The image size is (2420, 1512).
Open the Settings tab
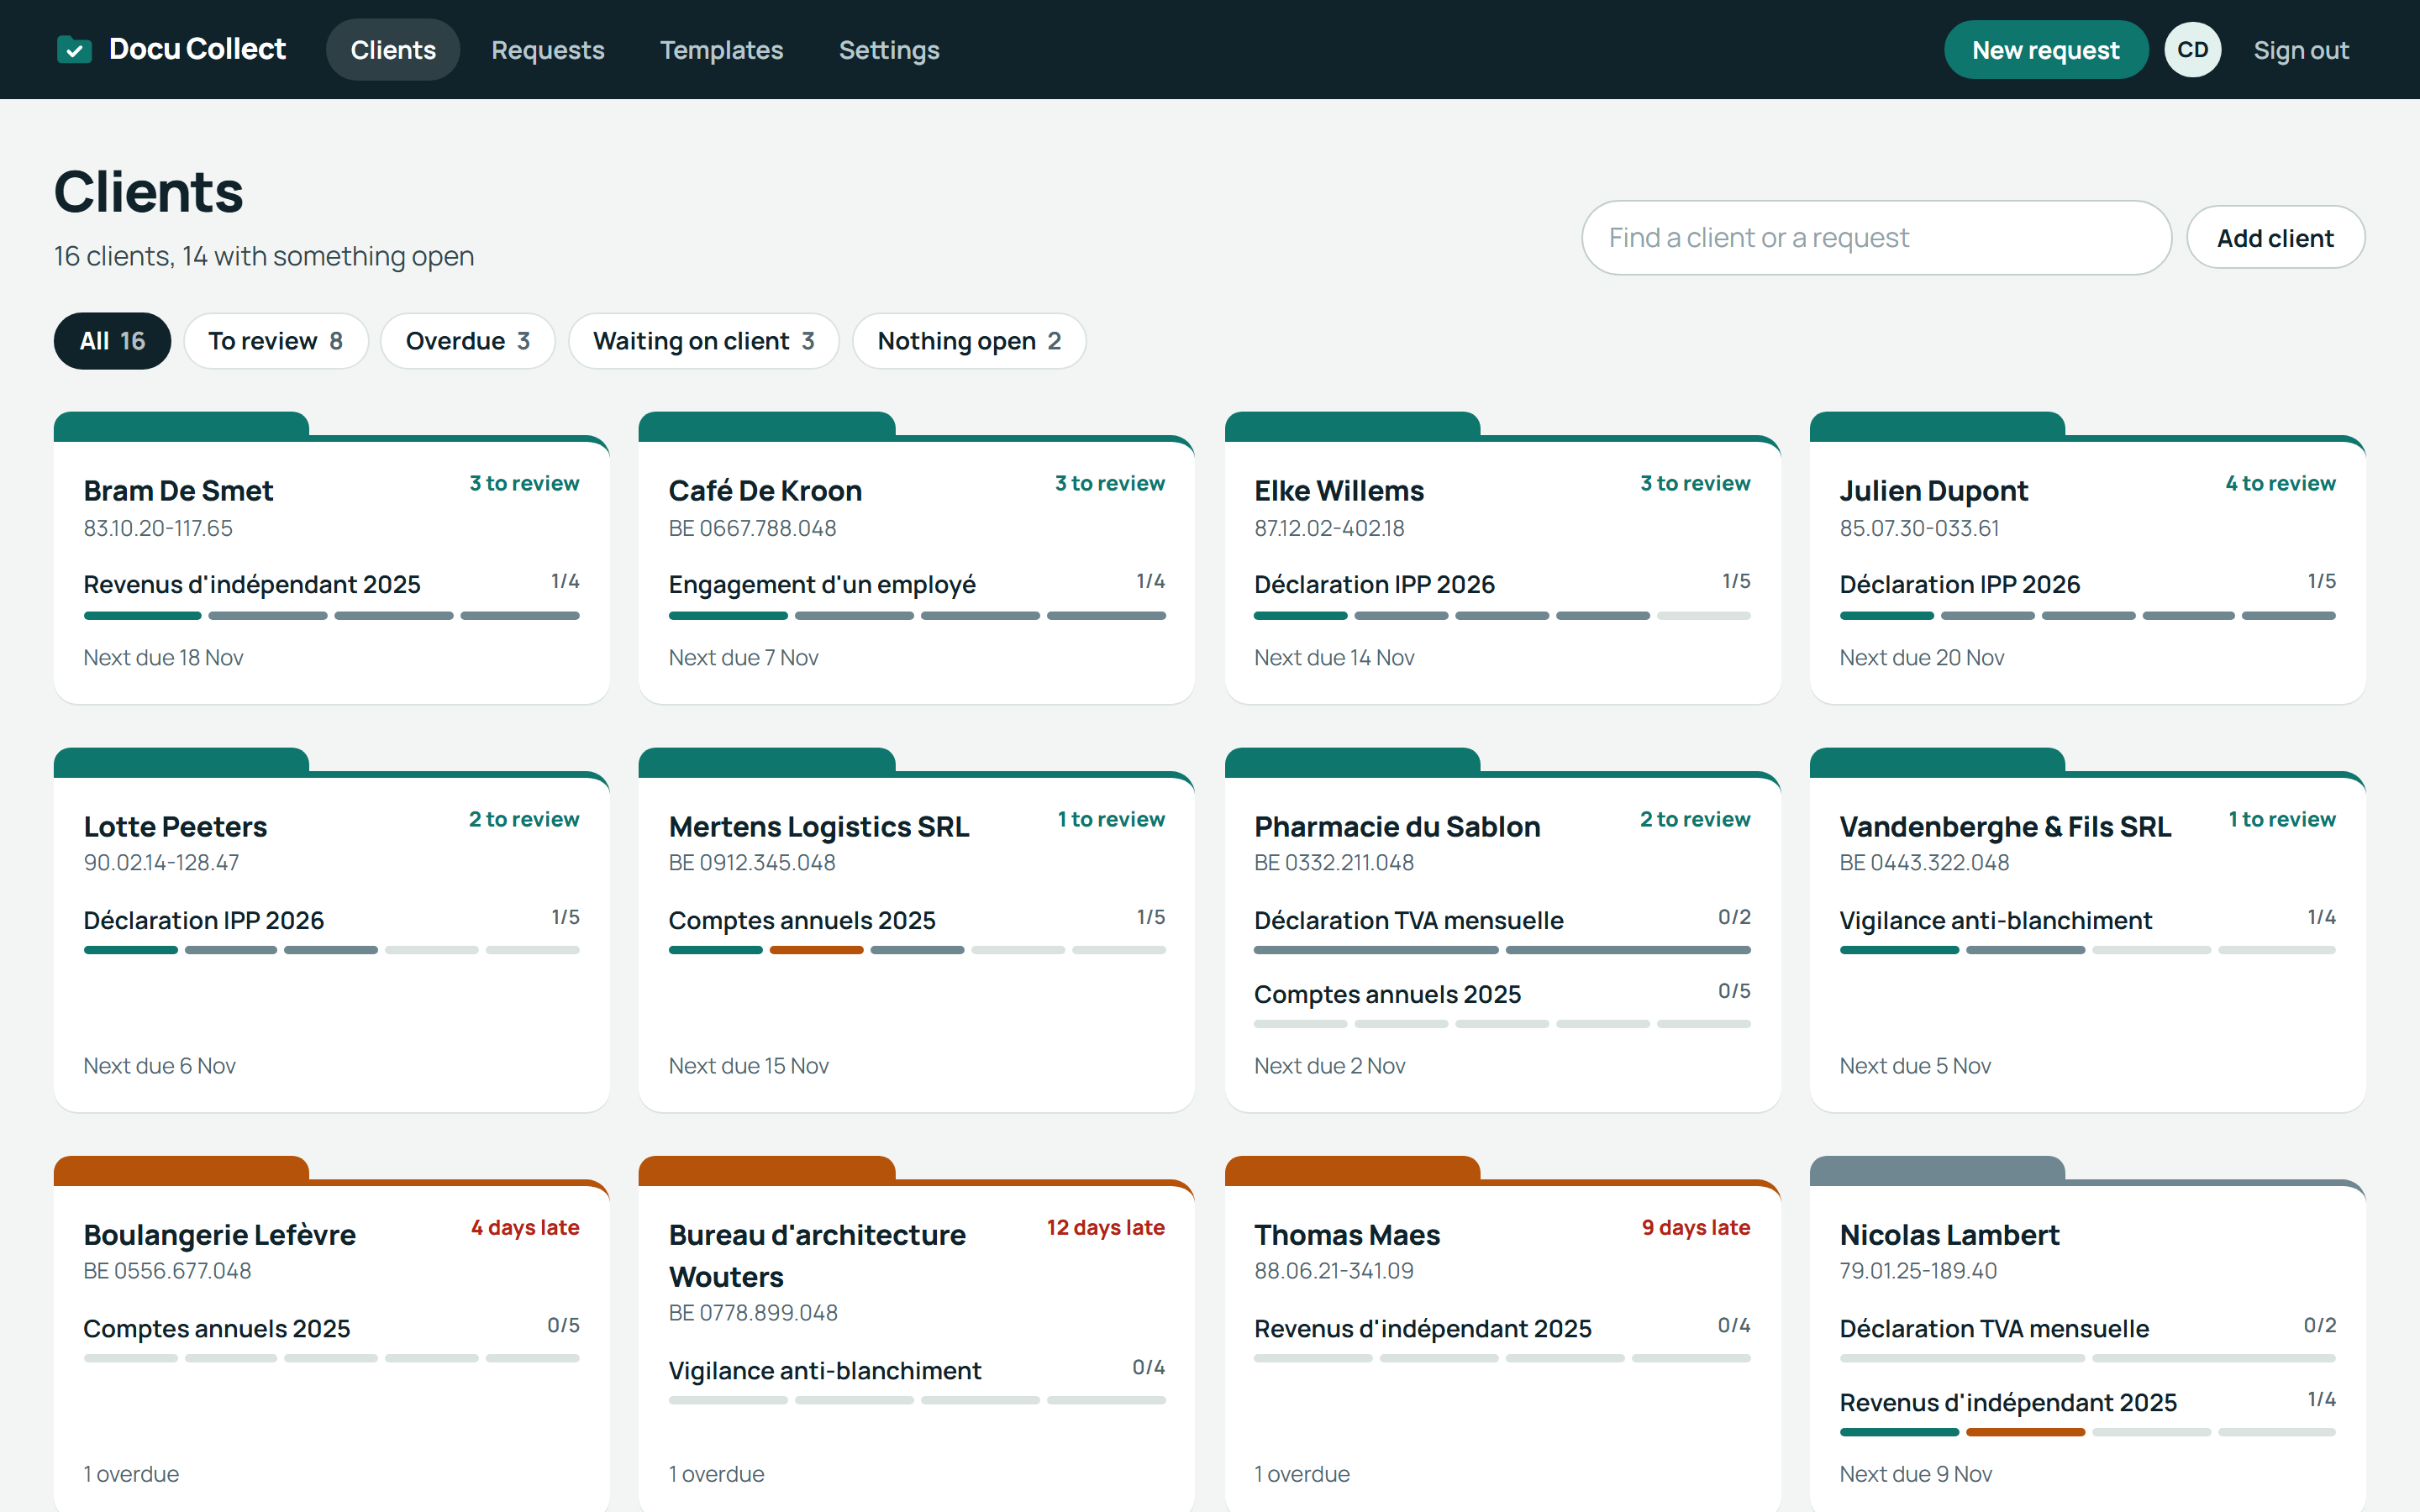(x=889, y=50)
